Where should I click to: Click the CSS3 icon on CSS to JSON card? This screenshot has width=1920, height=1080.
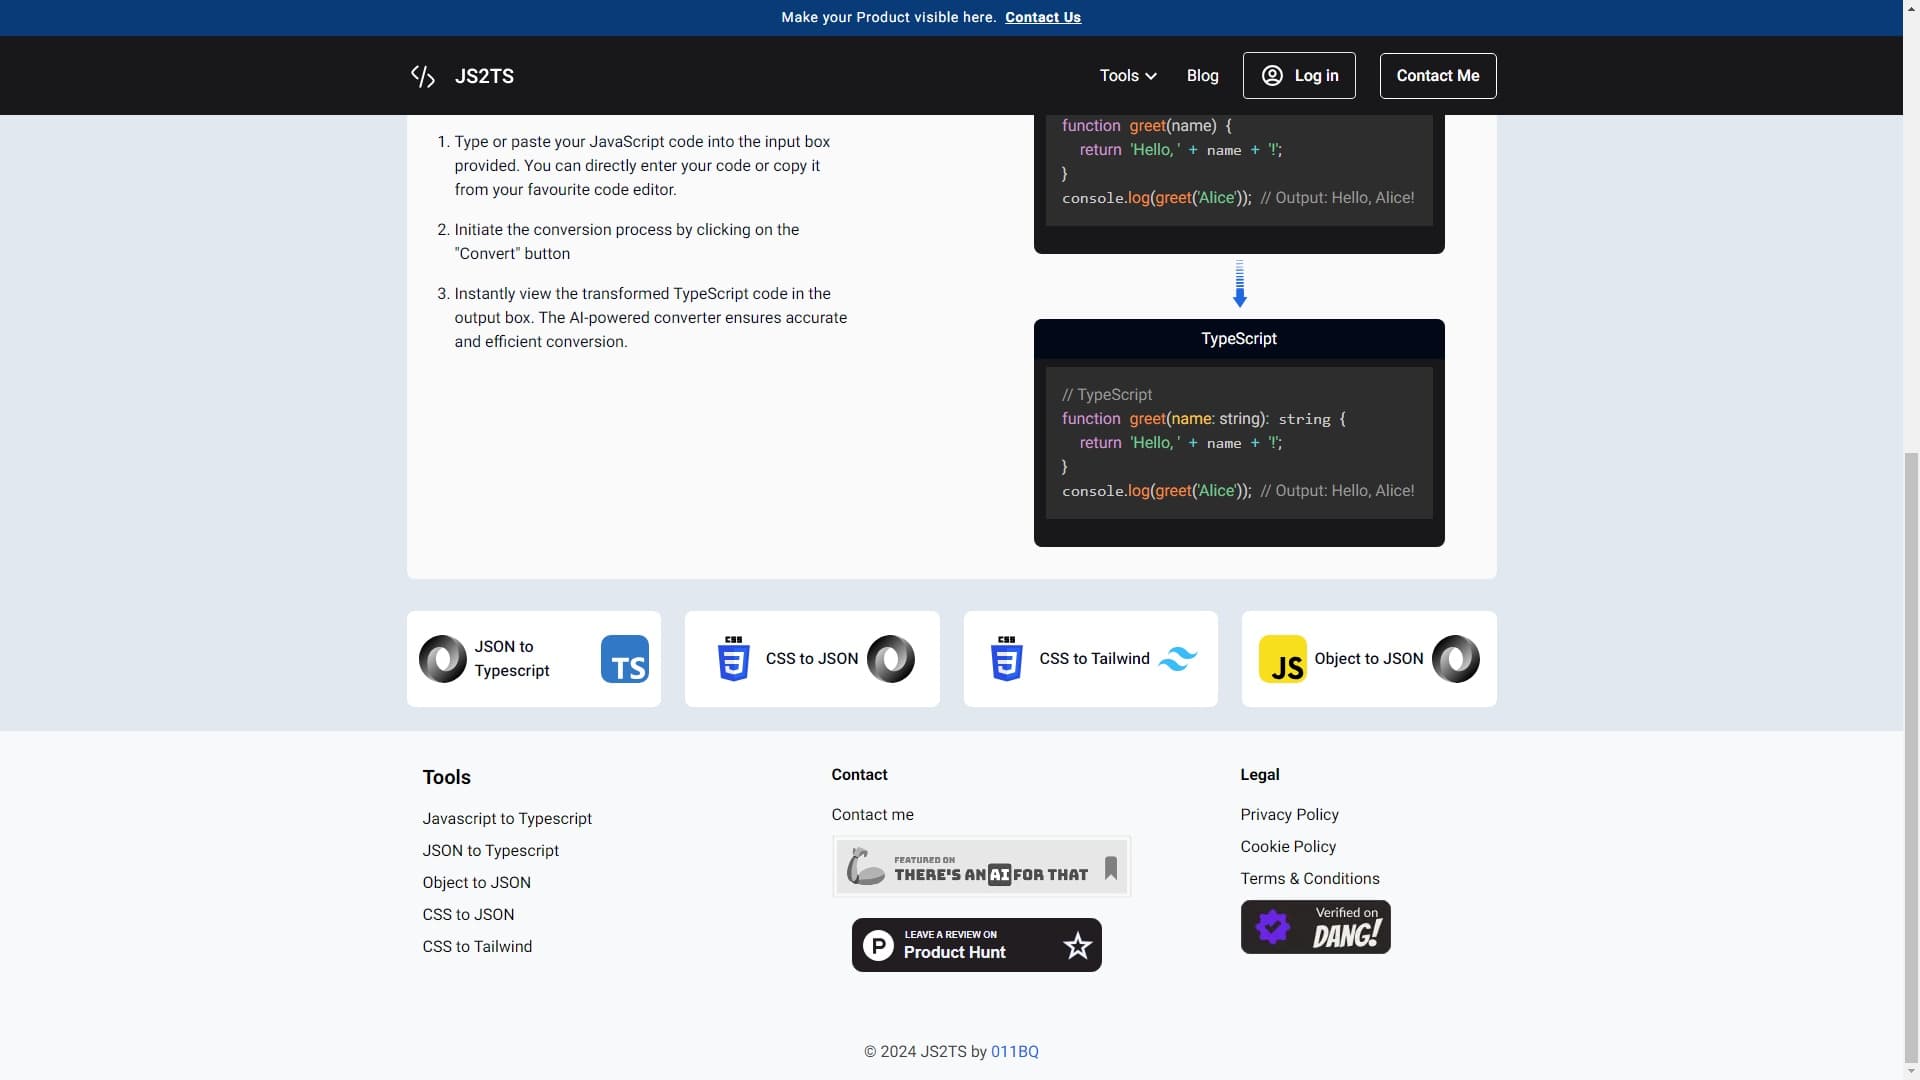point(732,658)
